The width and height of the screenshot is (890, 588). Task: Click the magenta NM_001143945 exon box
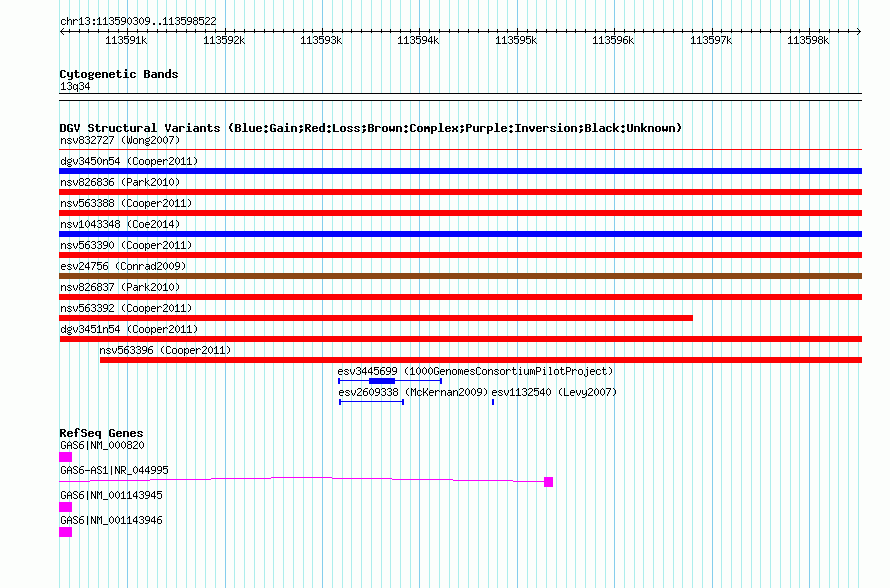pos(65,507)
